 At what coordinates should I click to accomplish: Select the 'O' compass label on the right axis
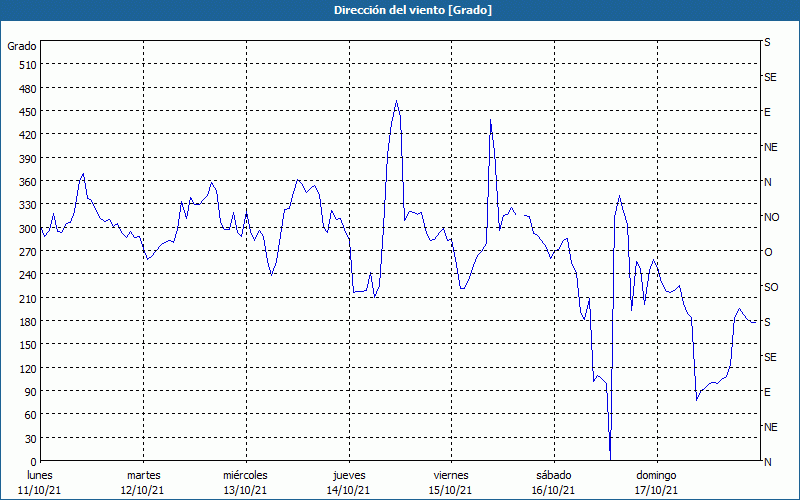coord(768,252)
